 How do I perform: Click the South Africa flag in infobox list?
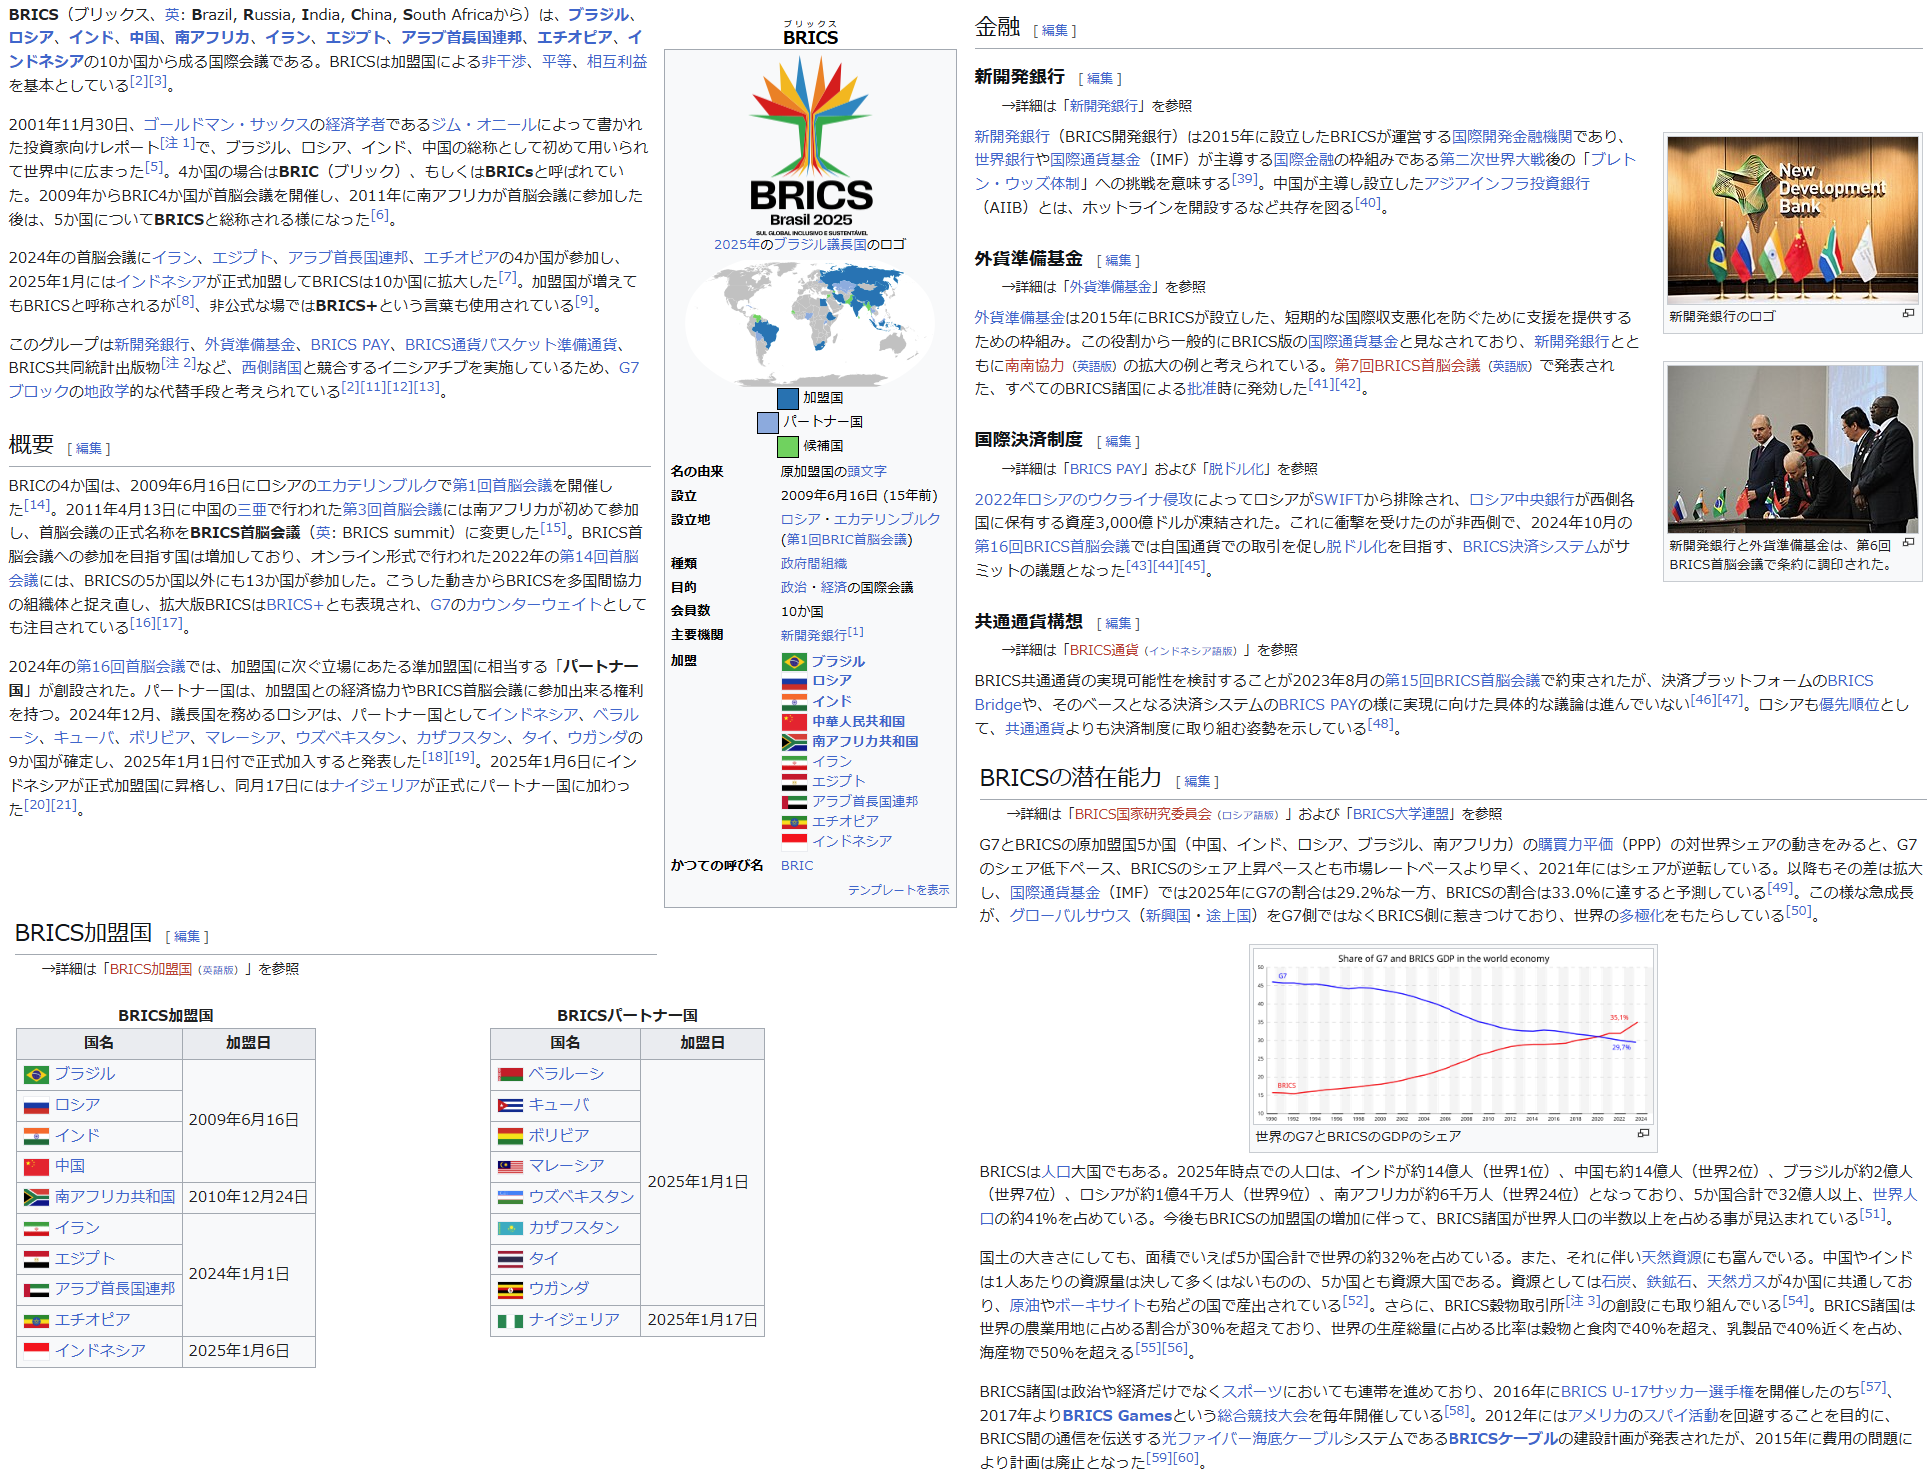(x=794, y=742)
